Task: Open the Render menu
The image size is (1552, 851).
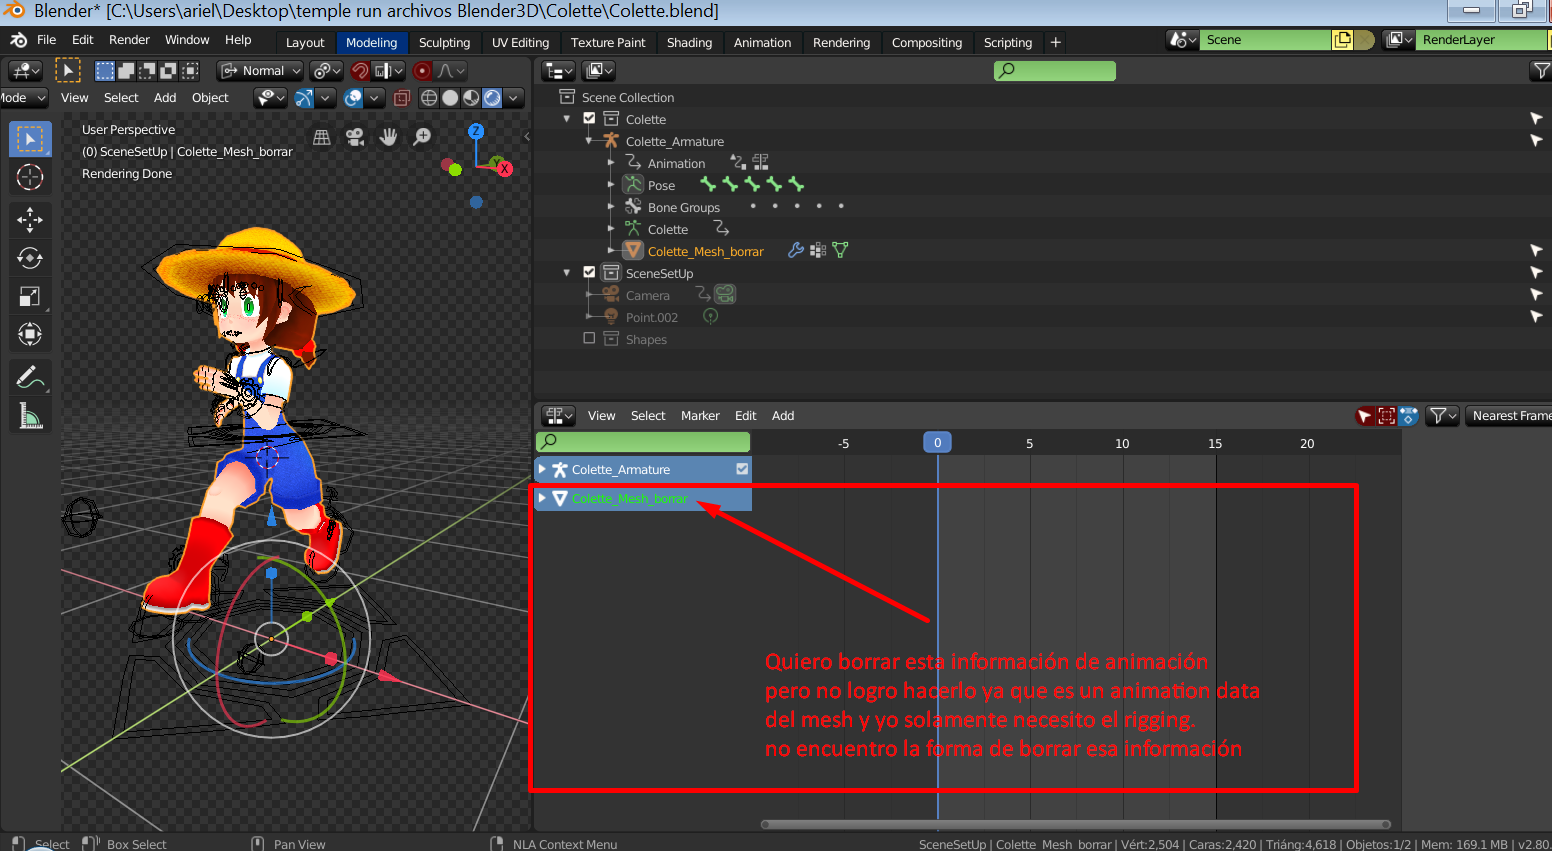Action: coord(129,40)
